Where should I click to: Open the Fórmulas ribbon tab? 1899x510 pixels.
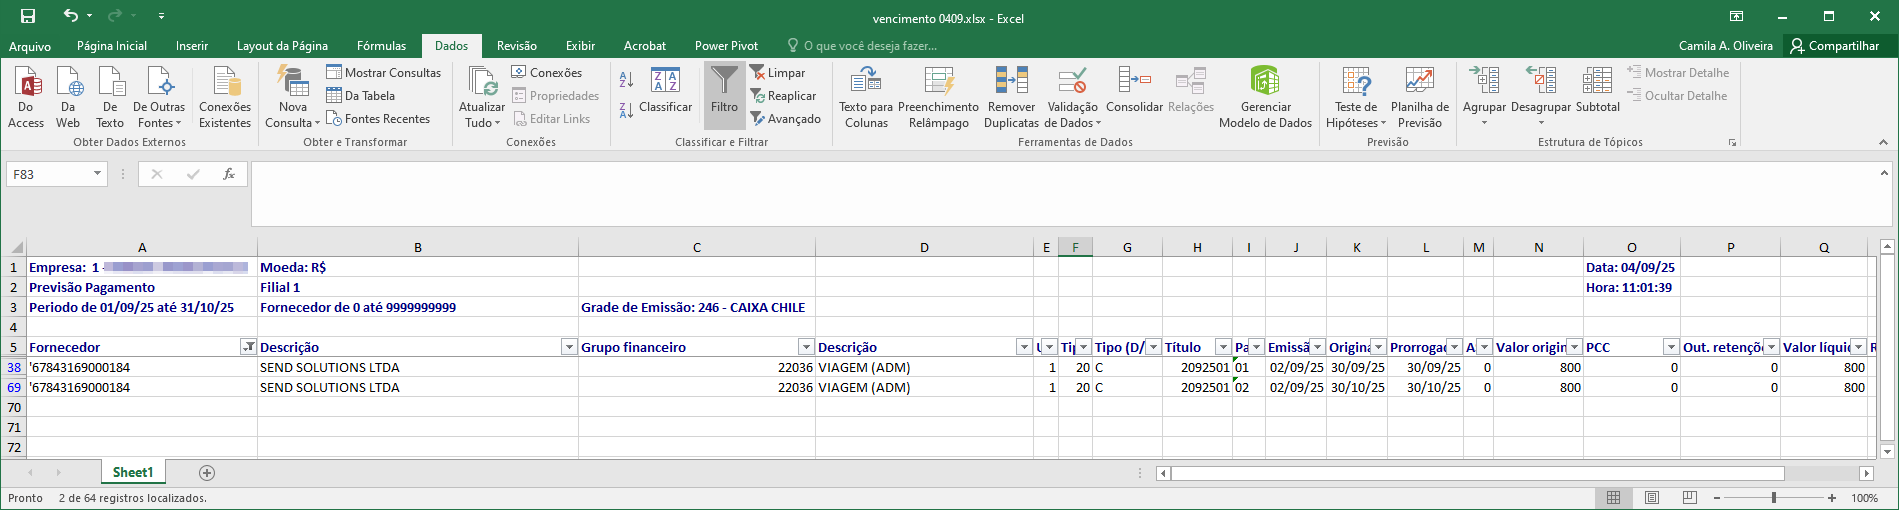coord(381,46)
